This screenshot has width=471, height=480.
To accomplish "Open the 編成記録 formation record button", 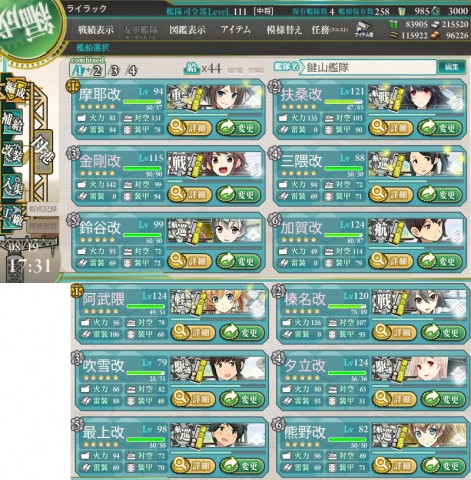I will coord(43,209).
